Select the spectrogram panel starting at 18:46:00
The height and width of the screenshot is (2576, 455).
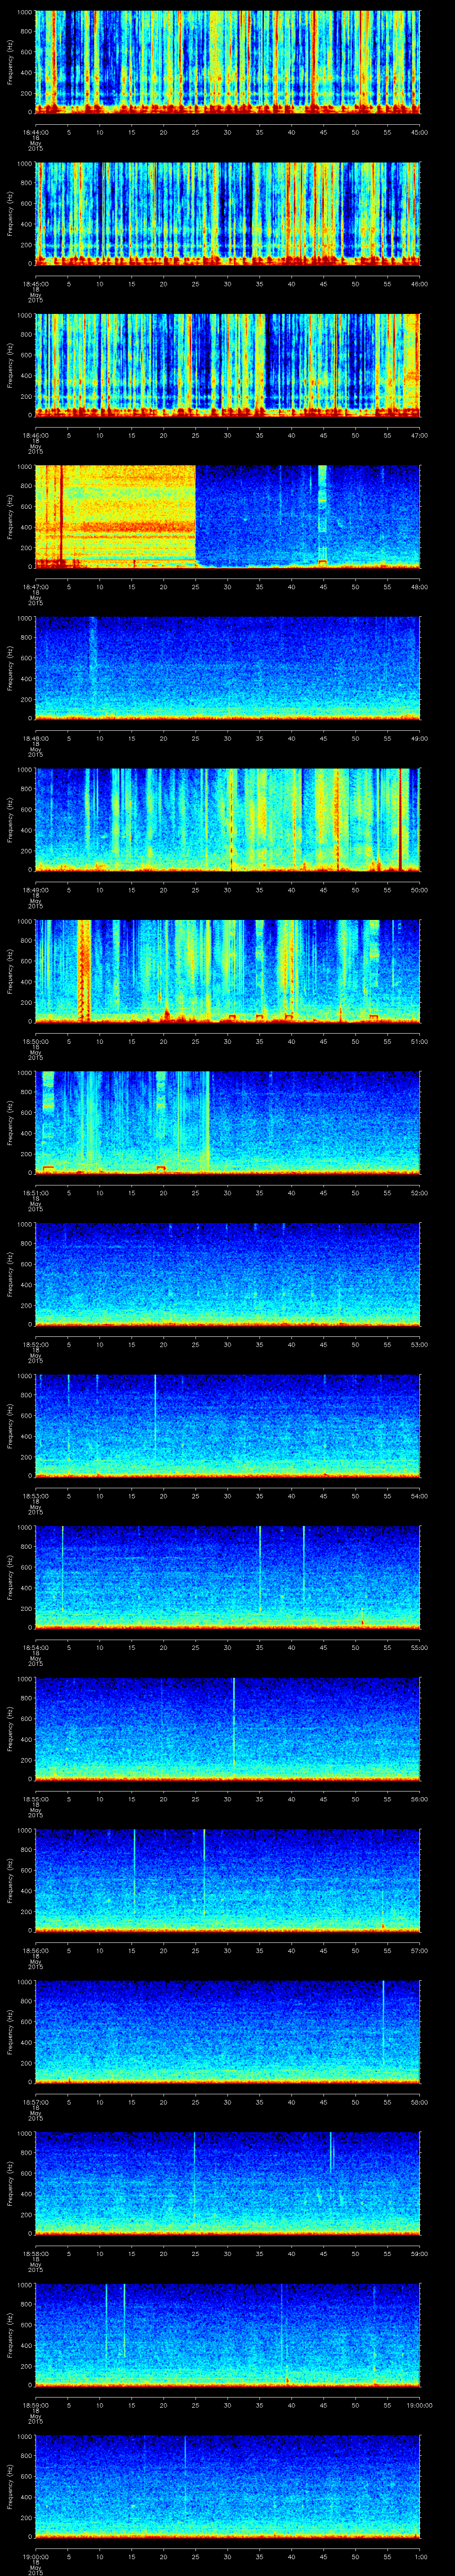(228, 365)
